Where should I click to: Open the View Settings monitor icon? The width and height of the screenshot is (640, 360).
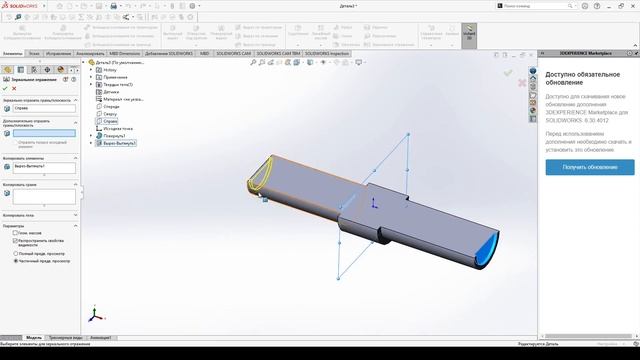pos(358,62)
